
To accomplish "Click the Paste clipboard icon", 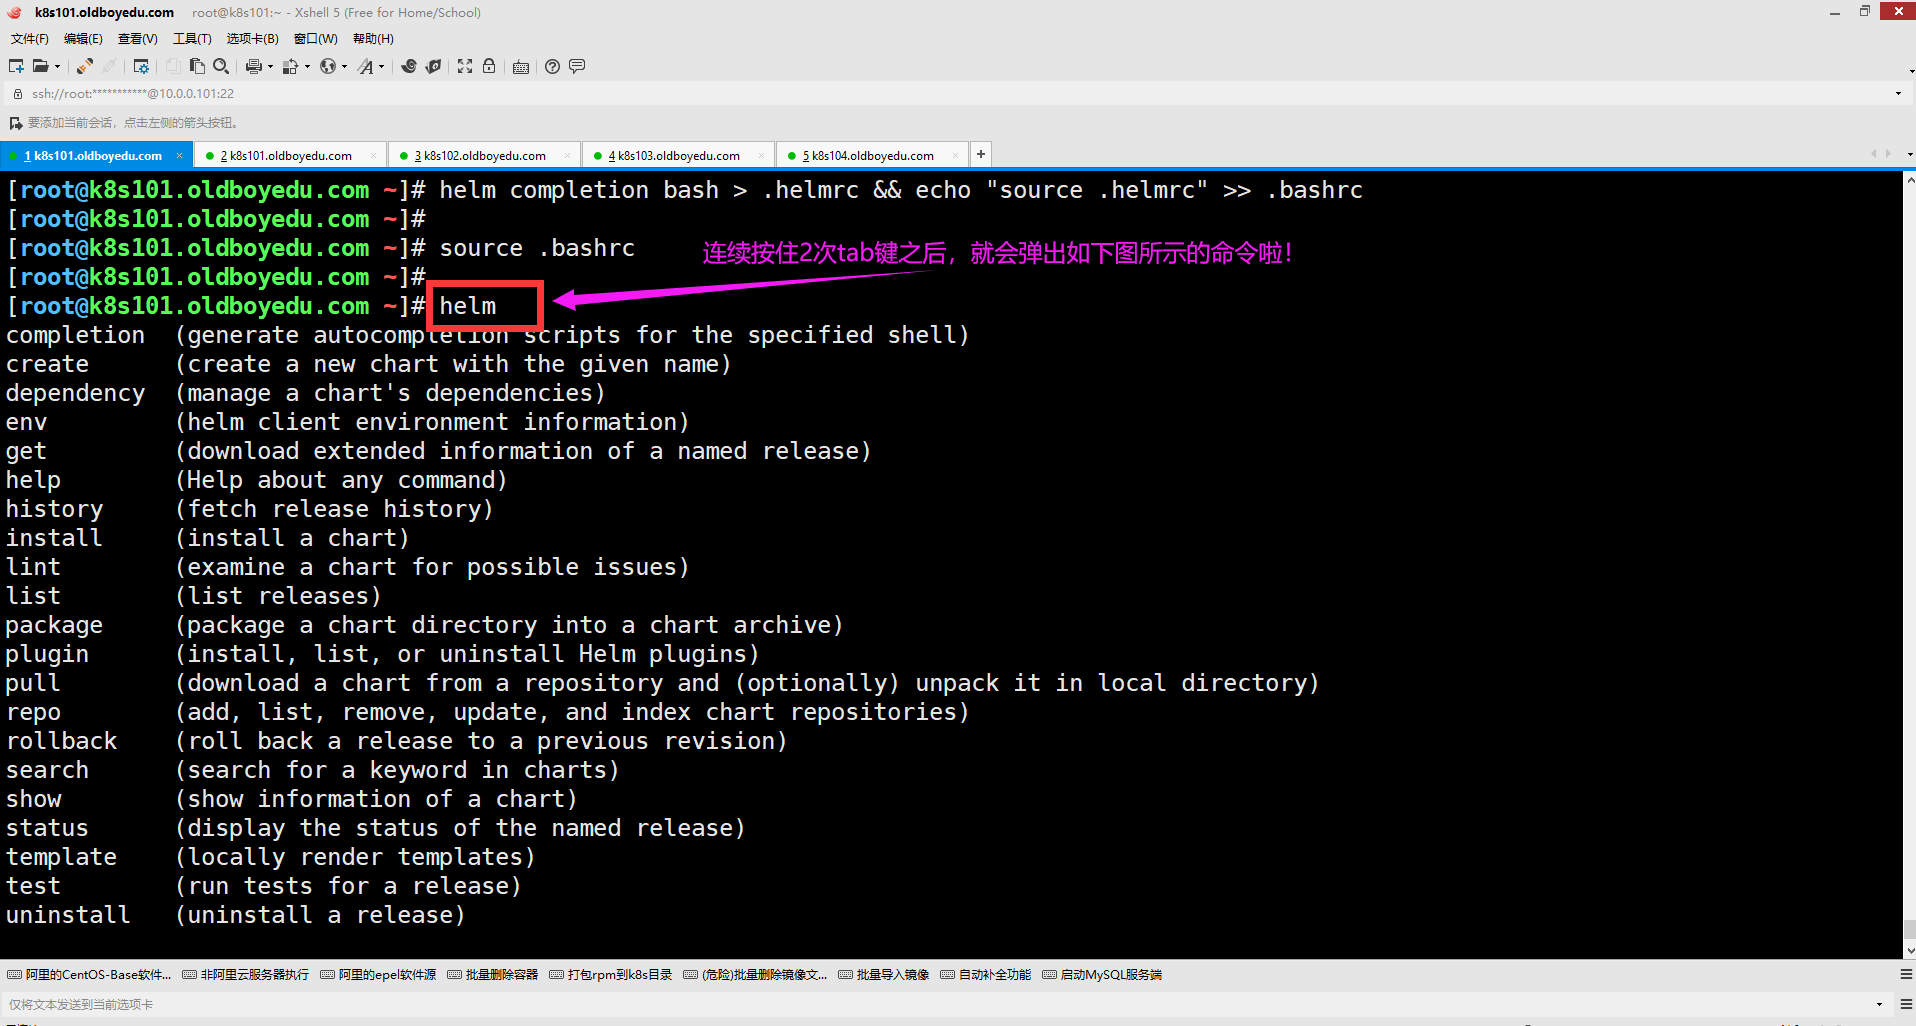I will [197, 67].
